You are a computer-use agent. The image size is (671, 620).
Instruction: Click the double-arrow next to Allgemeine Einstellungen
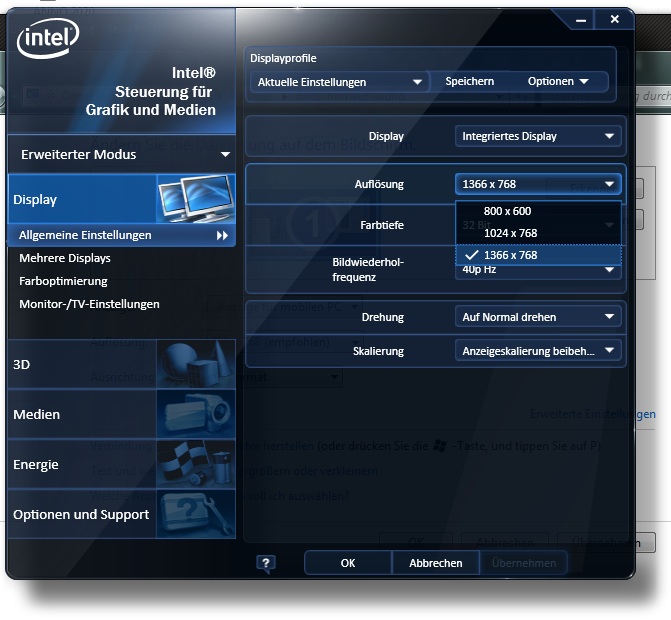pos(222,235)
